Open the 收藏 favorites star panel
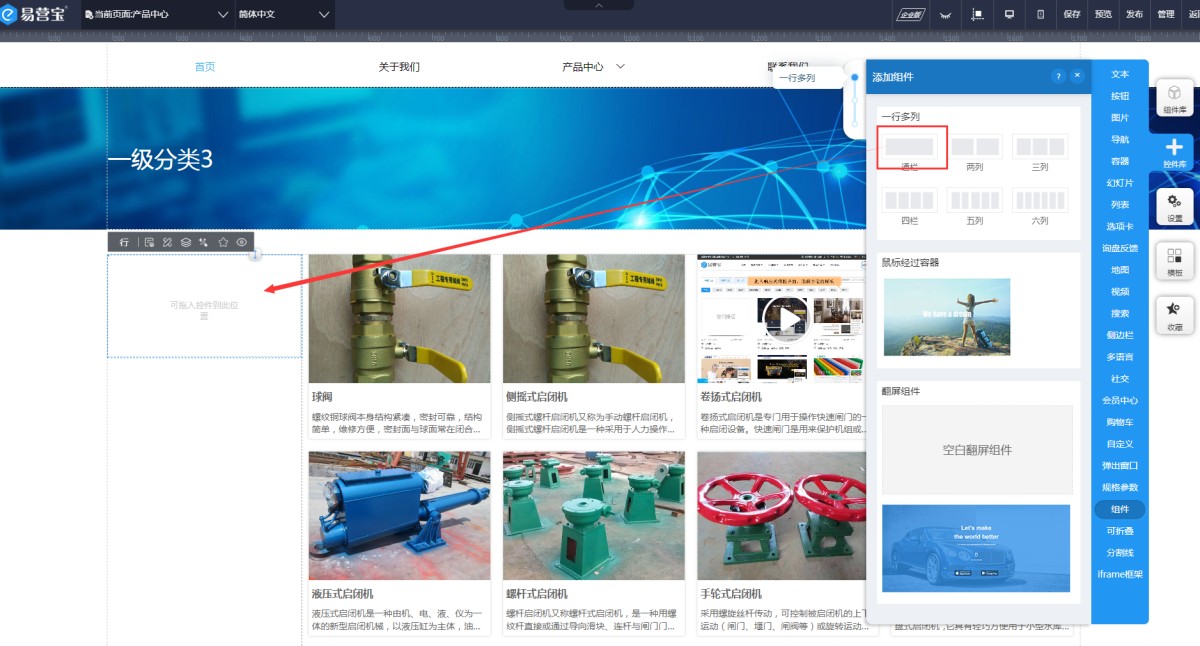Screen dimensions: 1200x646 tap(1174, 315)
